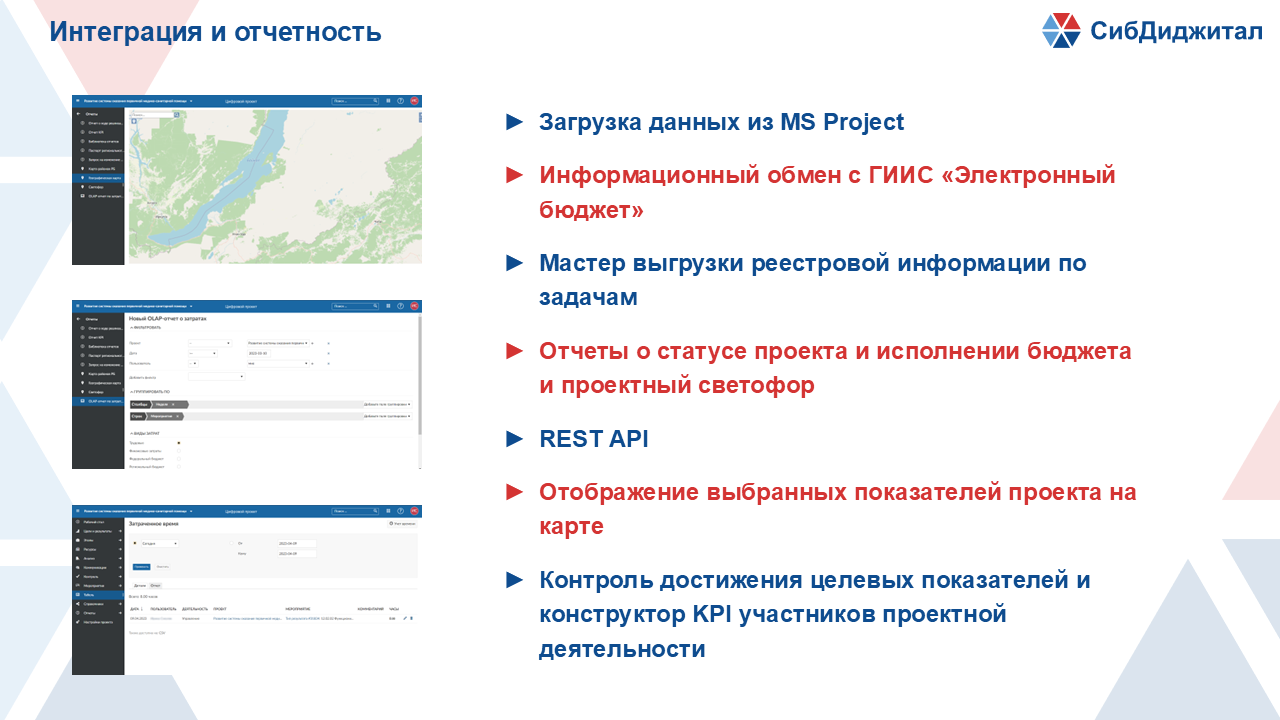Select the red bullet about ГИИС «Электронный бюджет»

(x=827, y=192)
